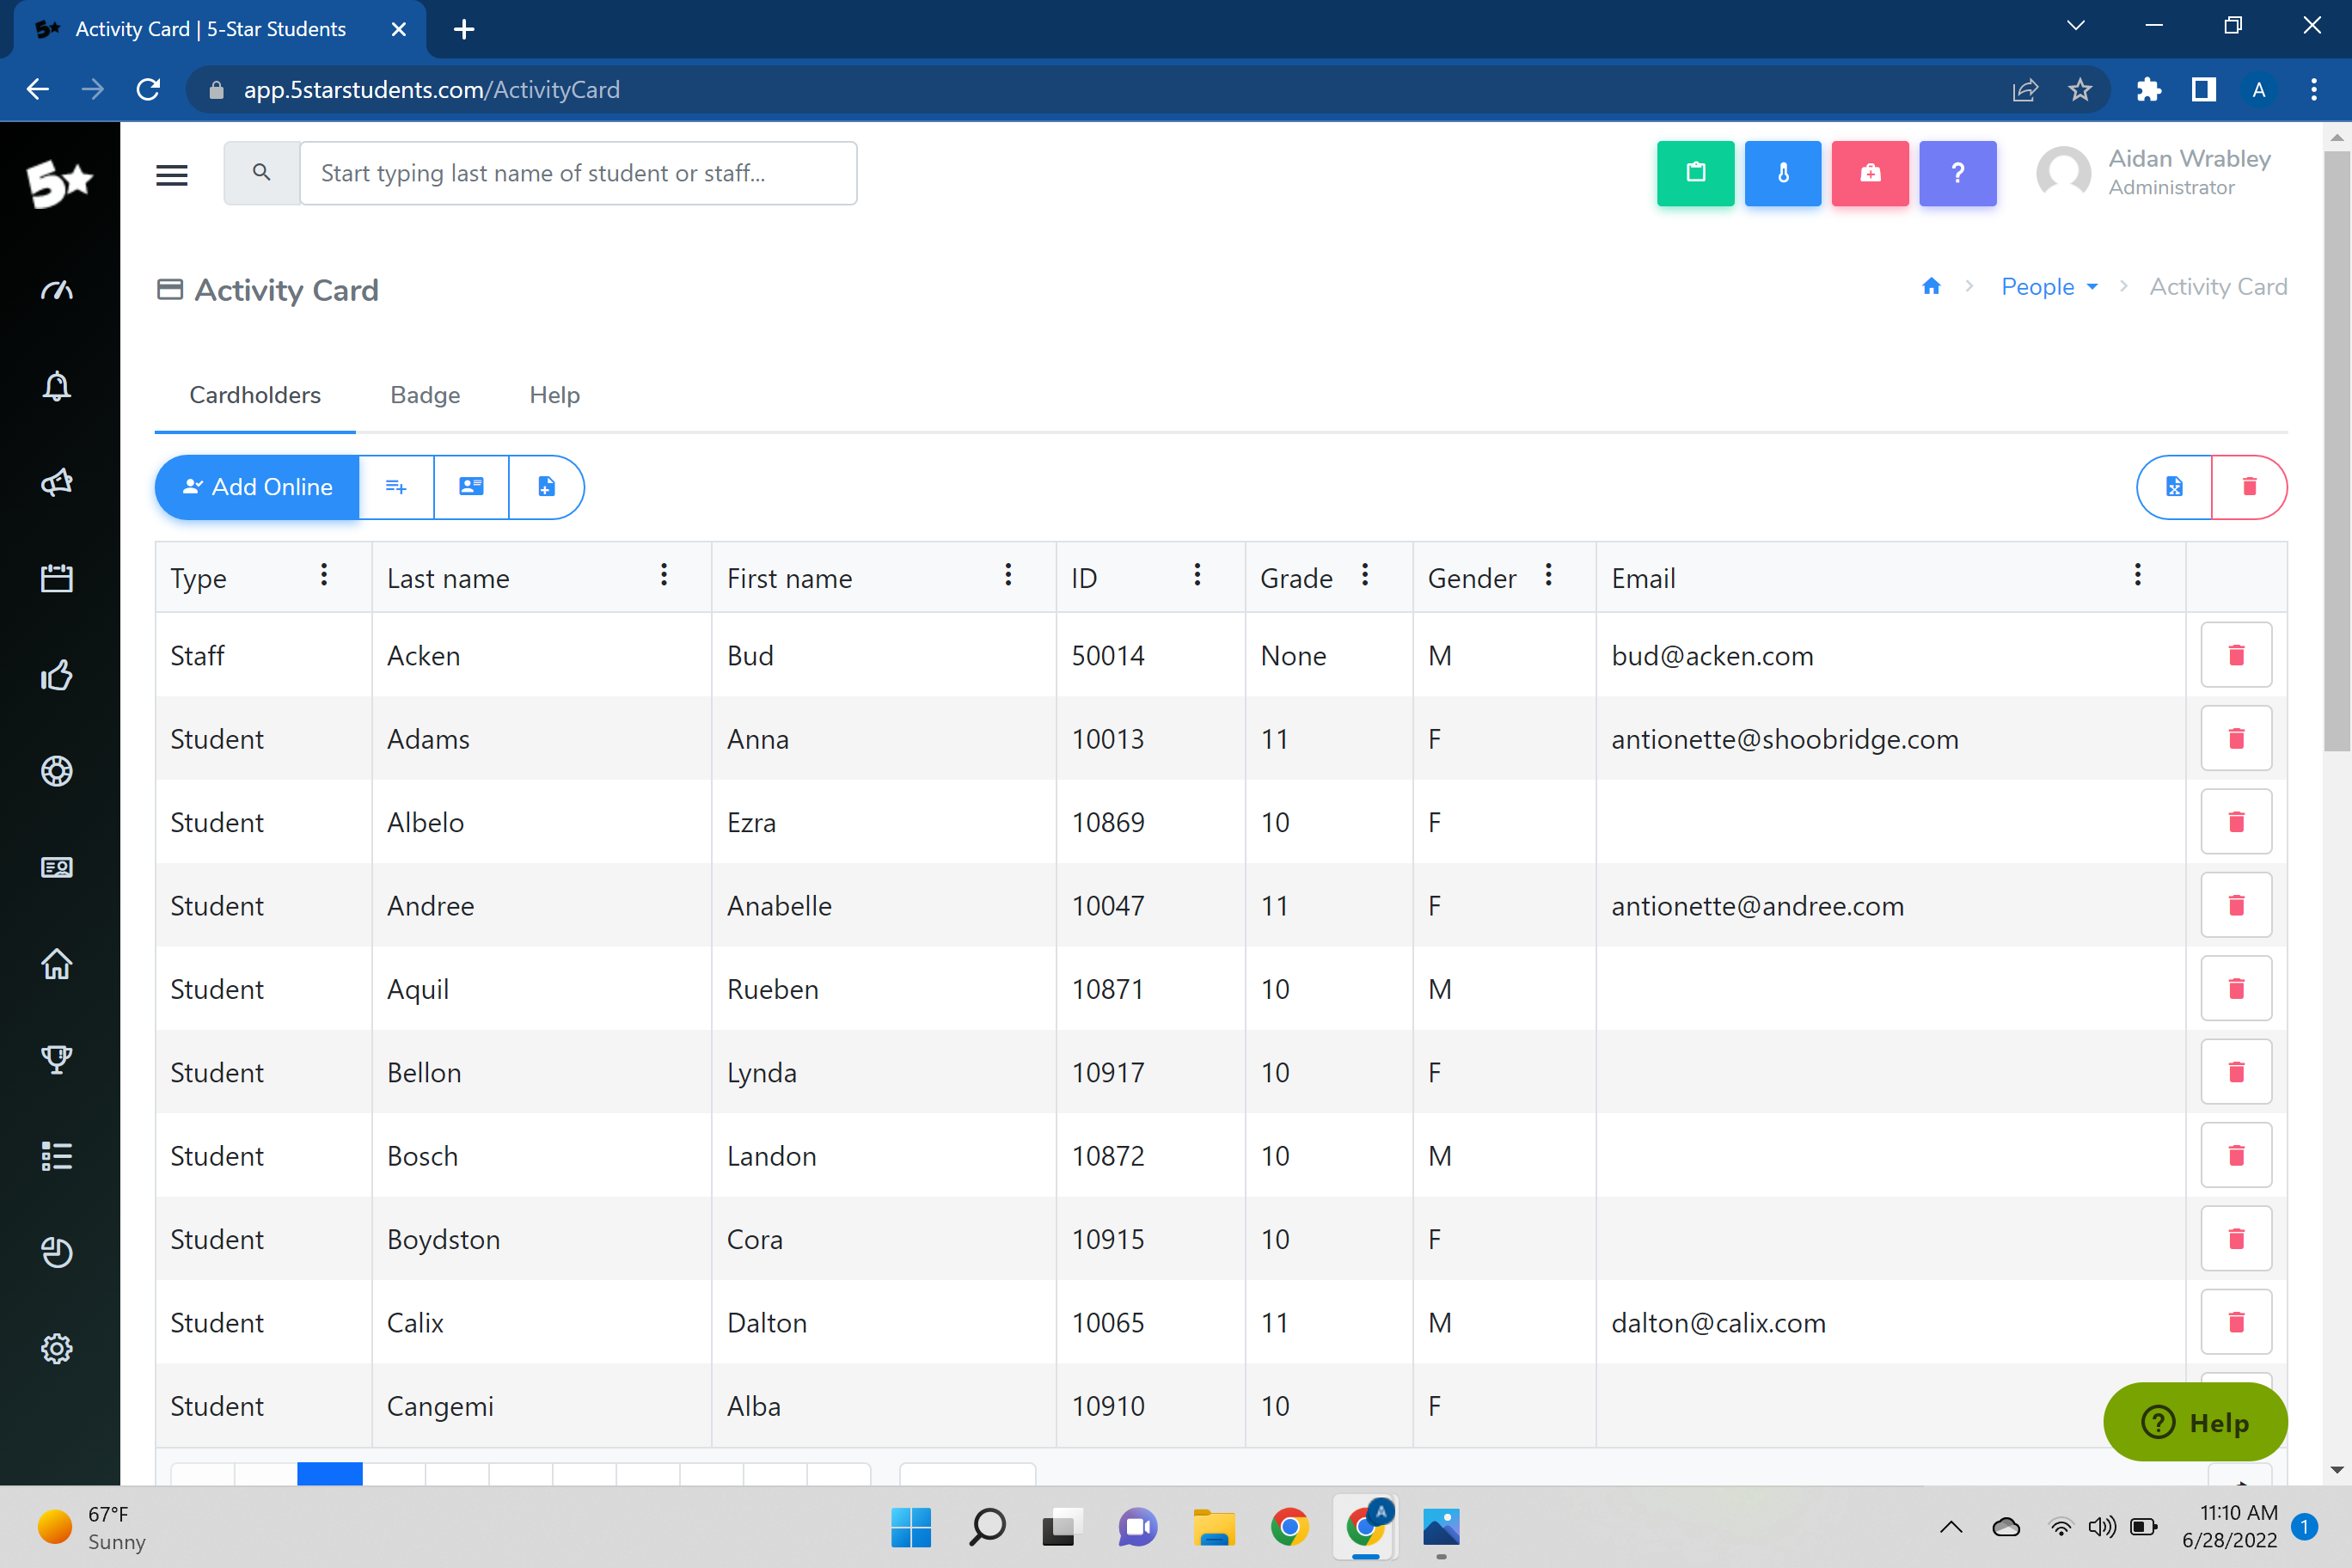Open the First name column menu

pyautogui.click(x=1008, y=575)
